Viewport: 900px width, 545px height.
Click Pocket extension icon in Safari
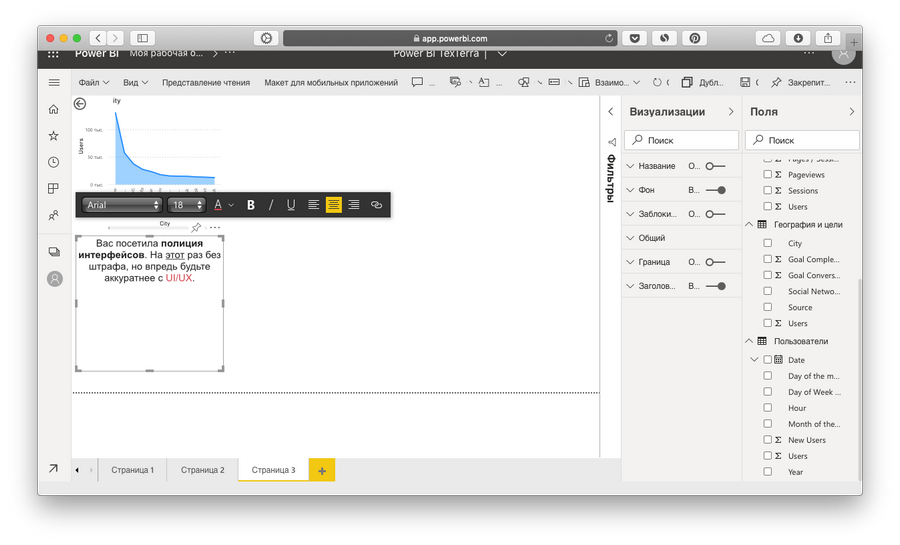pos(634,38)
